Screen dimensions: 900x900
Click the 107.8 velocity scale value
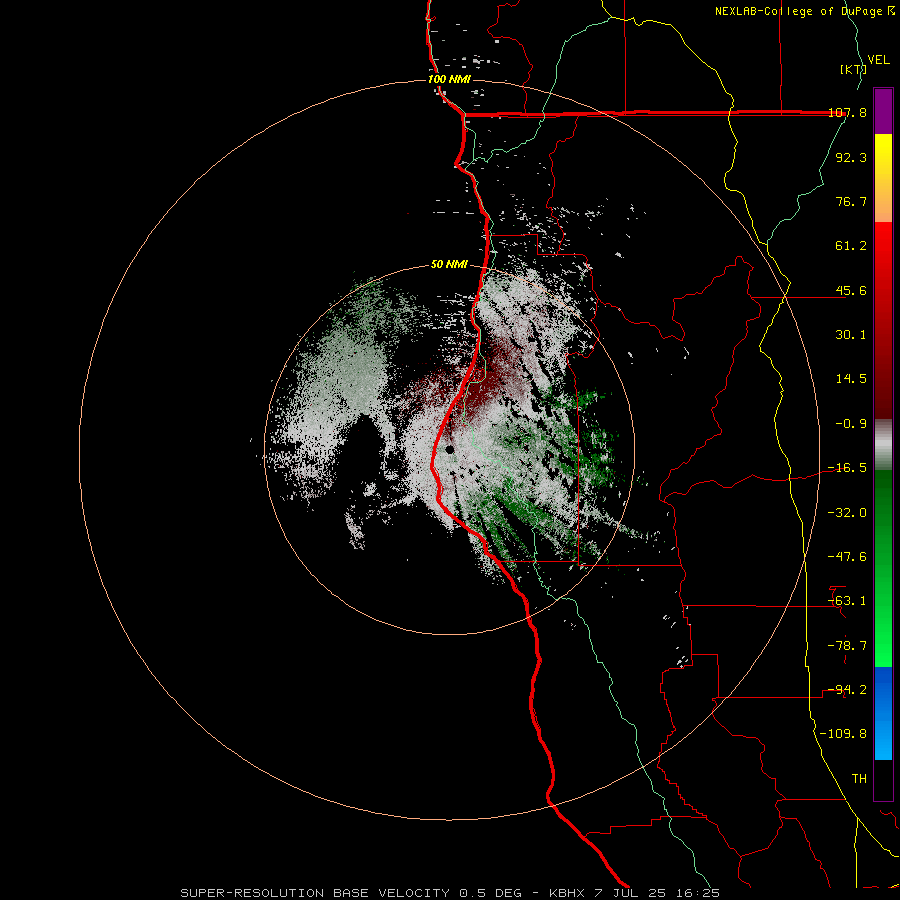(x=848, y=113)
